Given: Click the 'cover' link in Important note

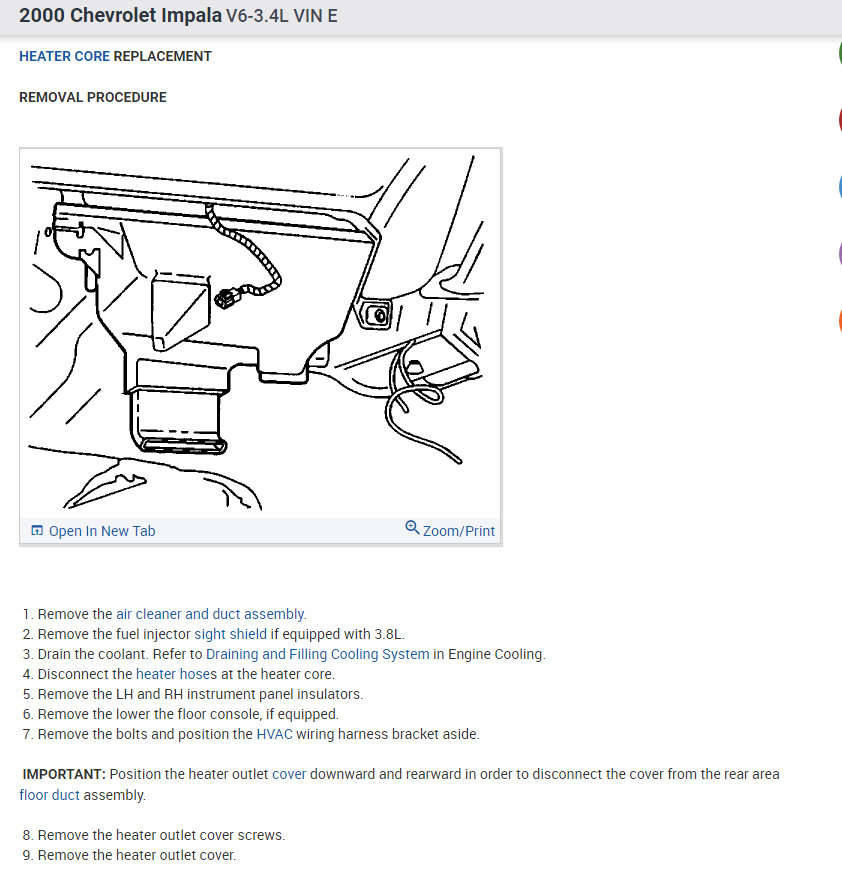Looking at the screenshot, I should click(x=289, y=774).
